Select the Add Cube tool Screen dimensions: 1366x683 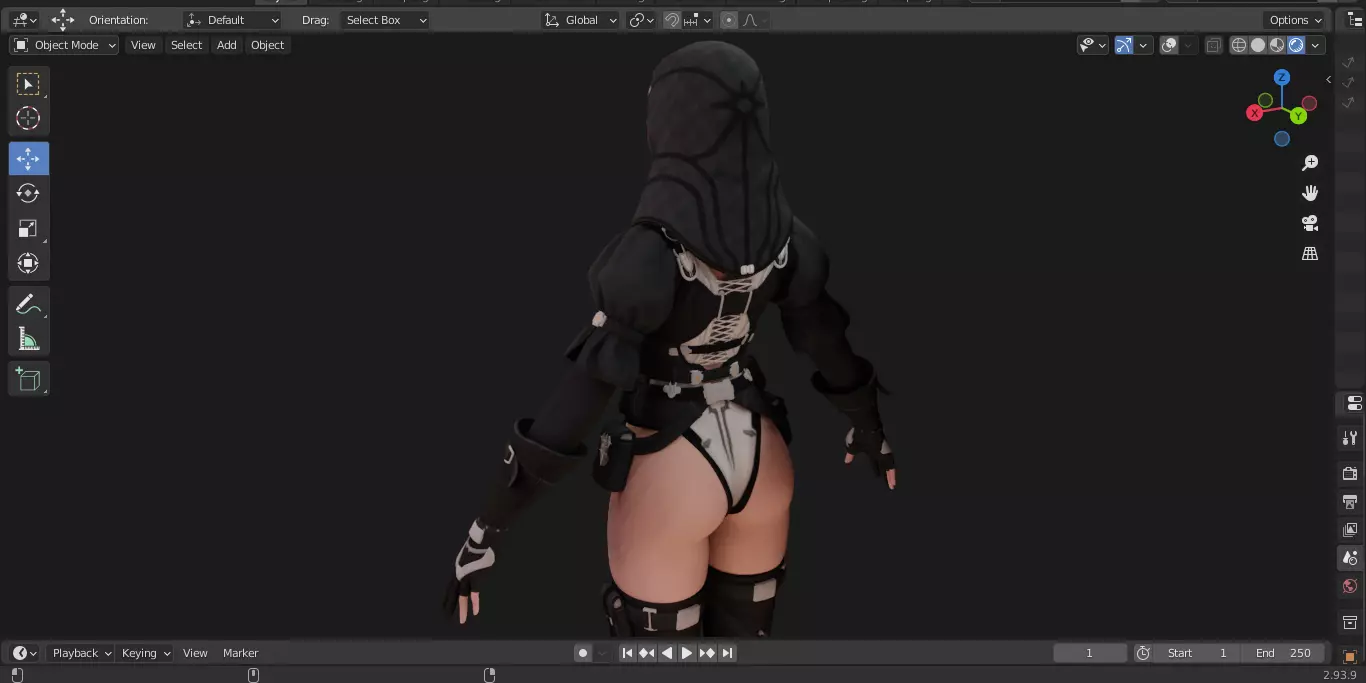pyautogui.click(x=28, y=380)
